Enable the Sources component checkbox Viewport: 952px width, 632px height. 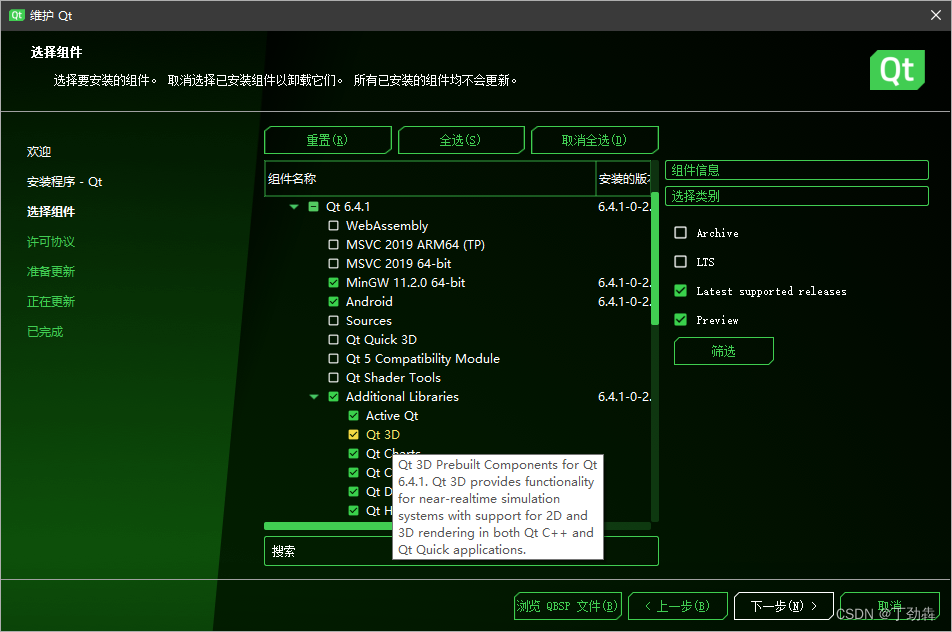[x=333, y=321]
